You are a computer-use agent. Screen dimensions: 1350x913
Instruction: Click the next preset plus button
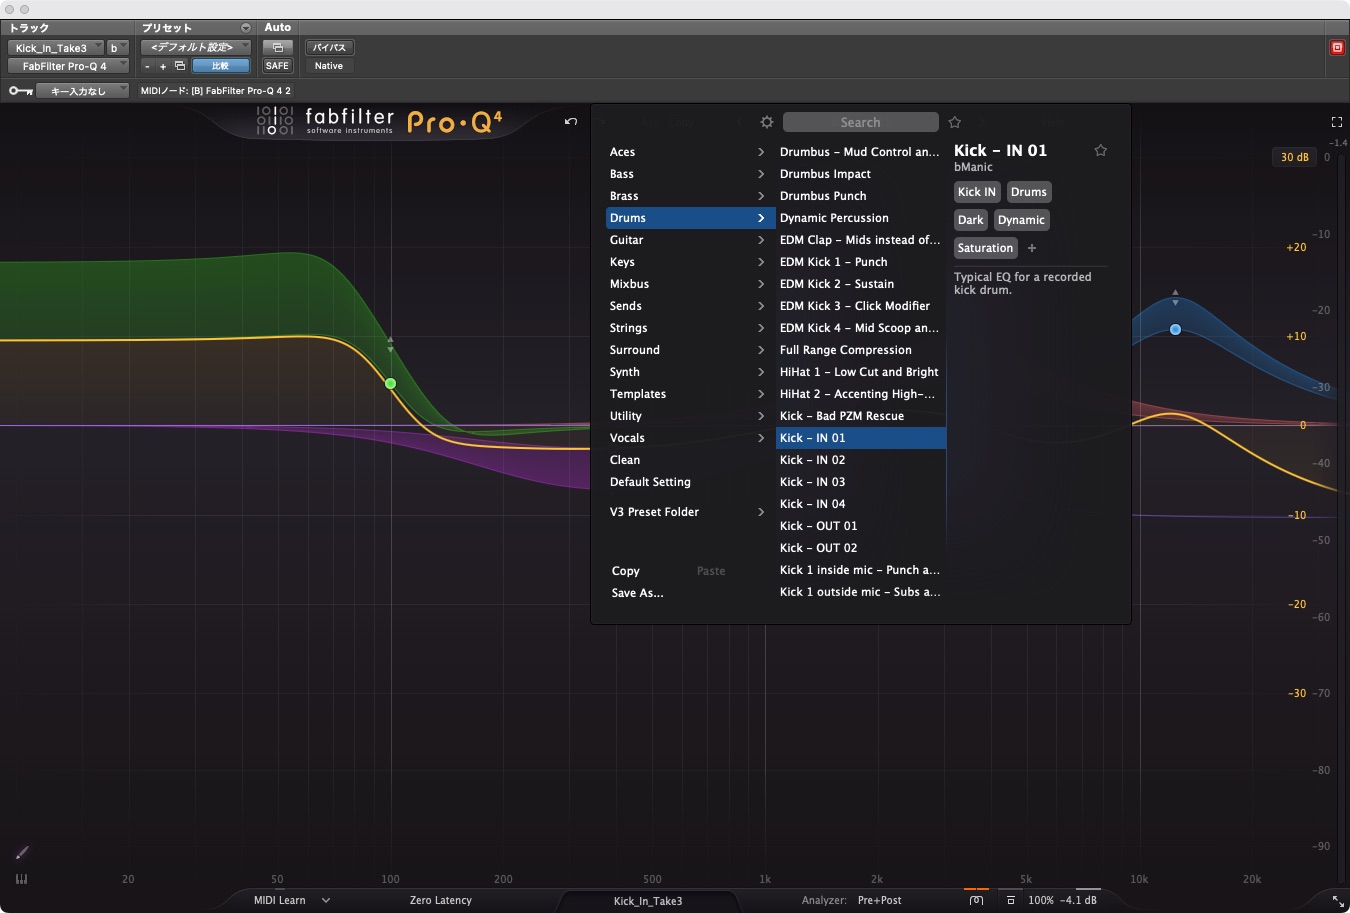tap(163, 66)
